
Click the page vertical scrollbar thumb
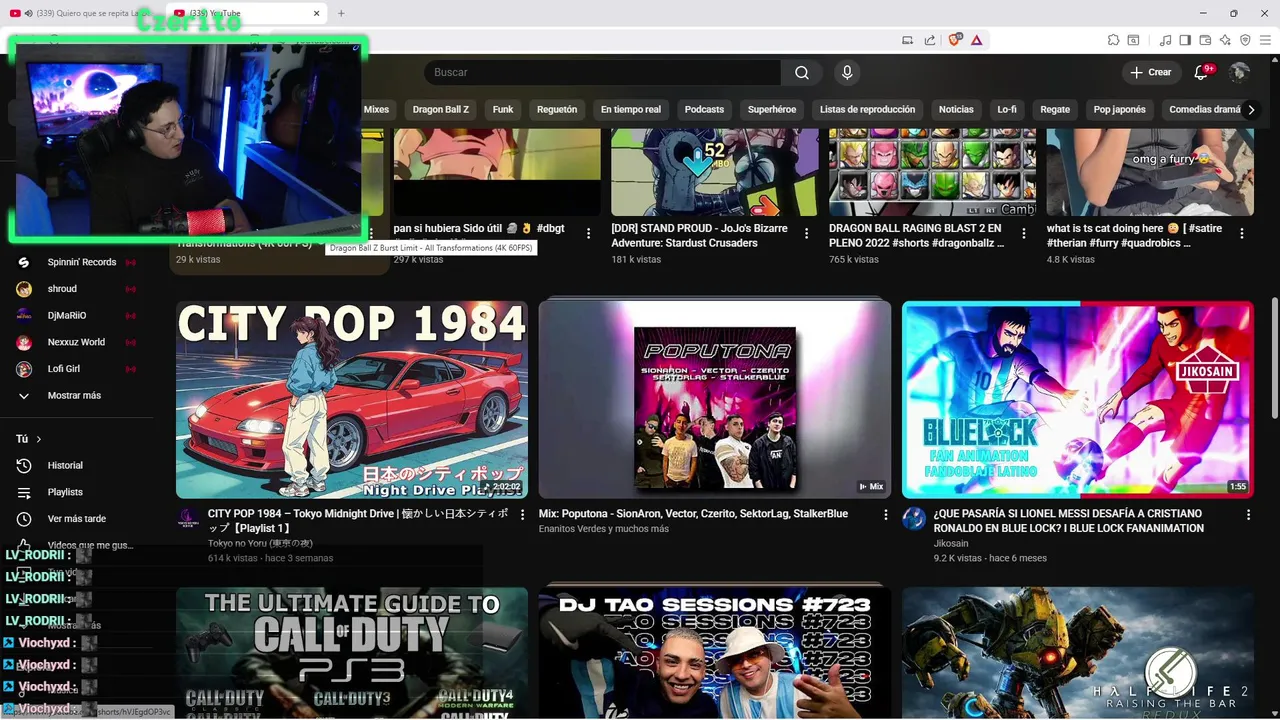click(x=1274, y=358)
